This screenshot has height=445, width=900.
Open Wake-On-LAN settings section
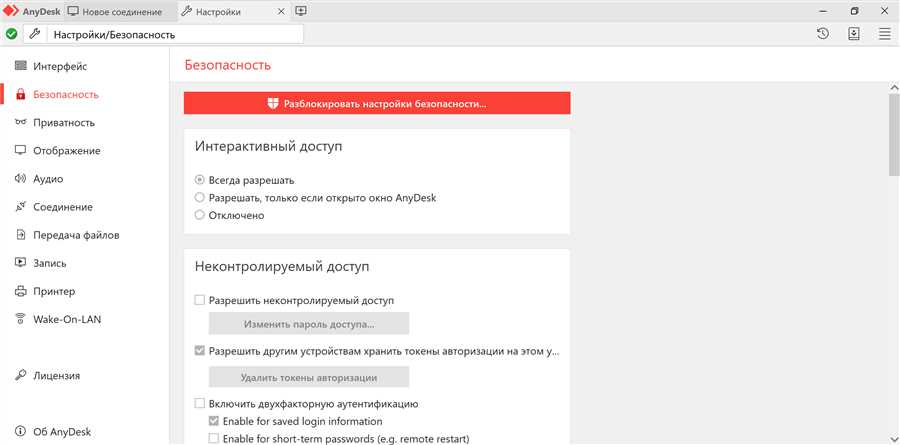(67, 319)
